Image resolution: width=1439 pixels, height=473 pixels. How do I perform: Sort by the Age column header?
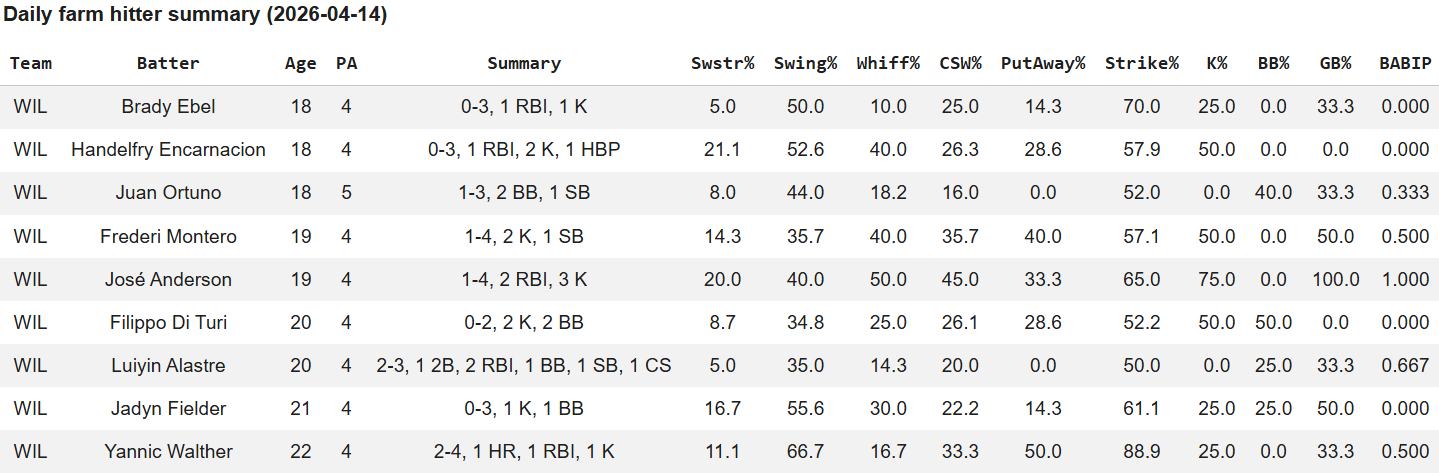pos(300,63)
